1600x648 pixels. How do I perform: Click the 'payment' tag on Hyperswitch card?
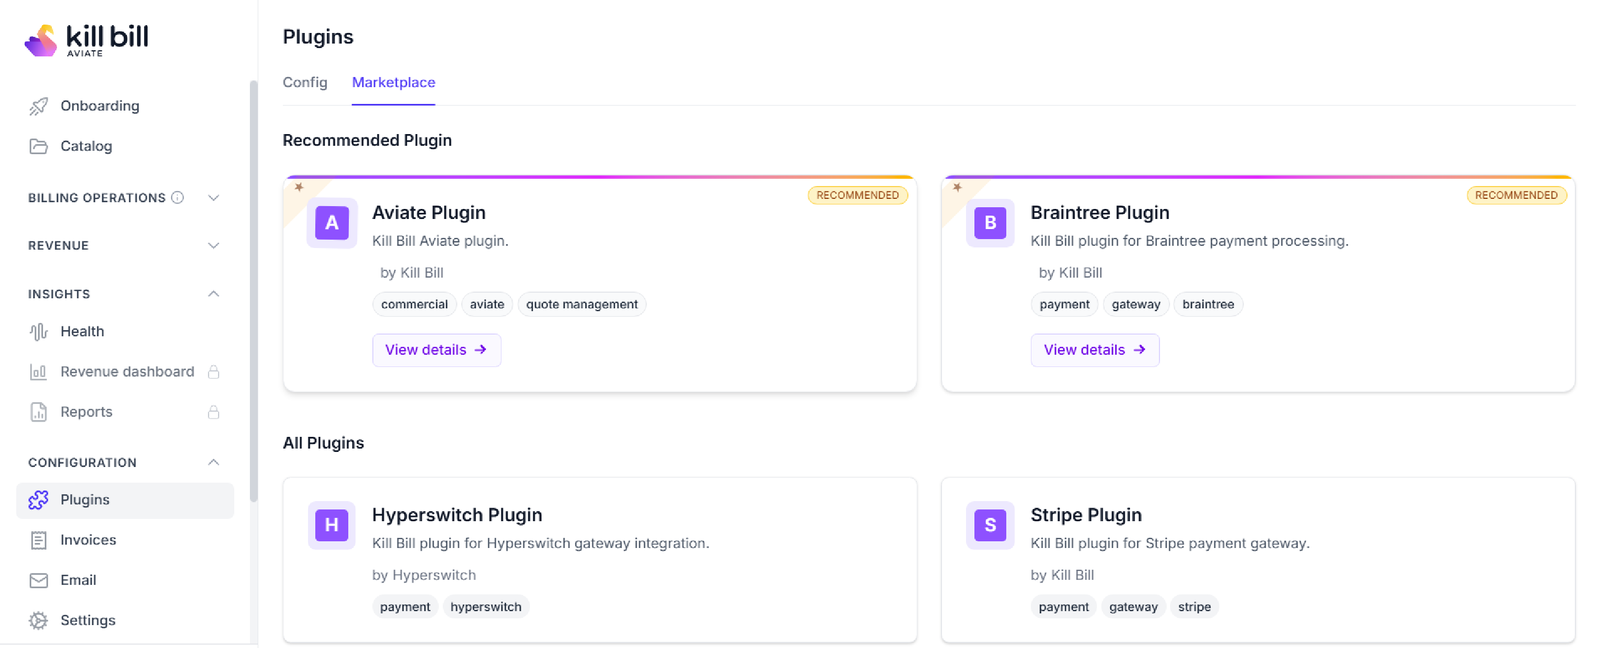pyautogui.click(x=405, y=607)
